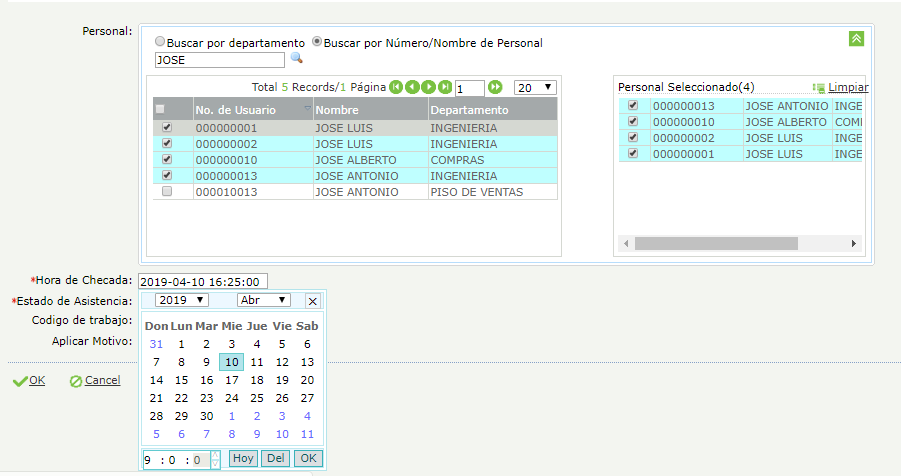Check user 000010013 PISO DE VENTAS
This screenshot has height=476, width=901.
pos(167,191)
